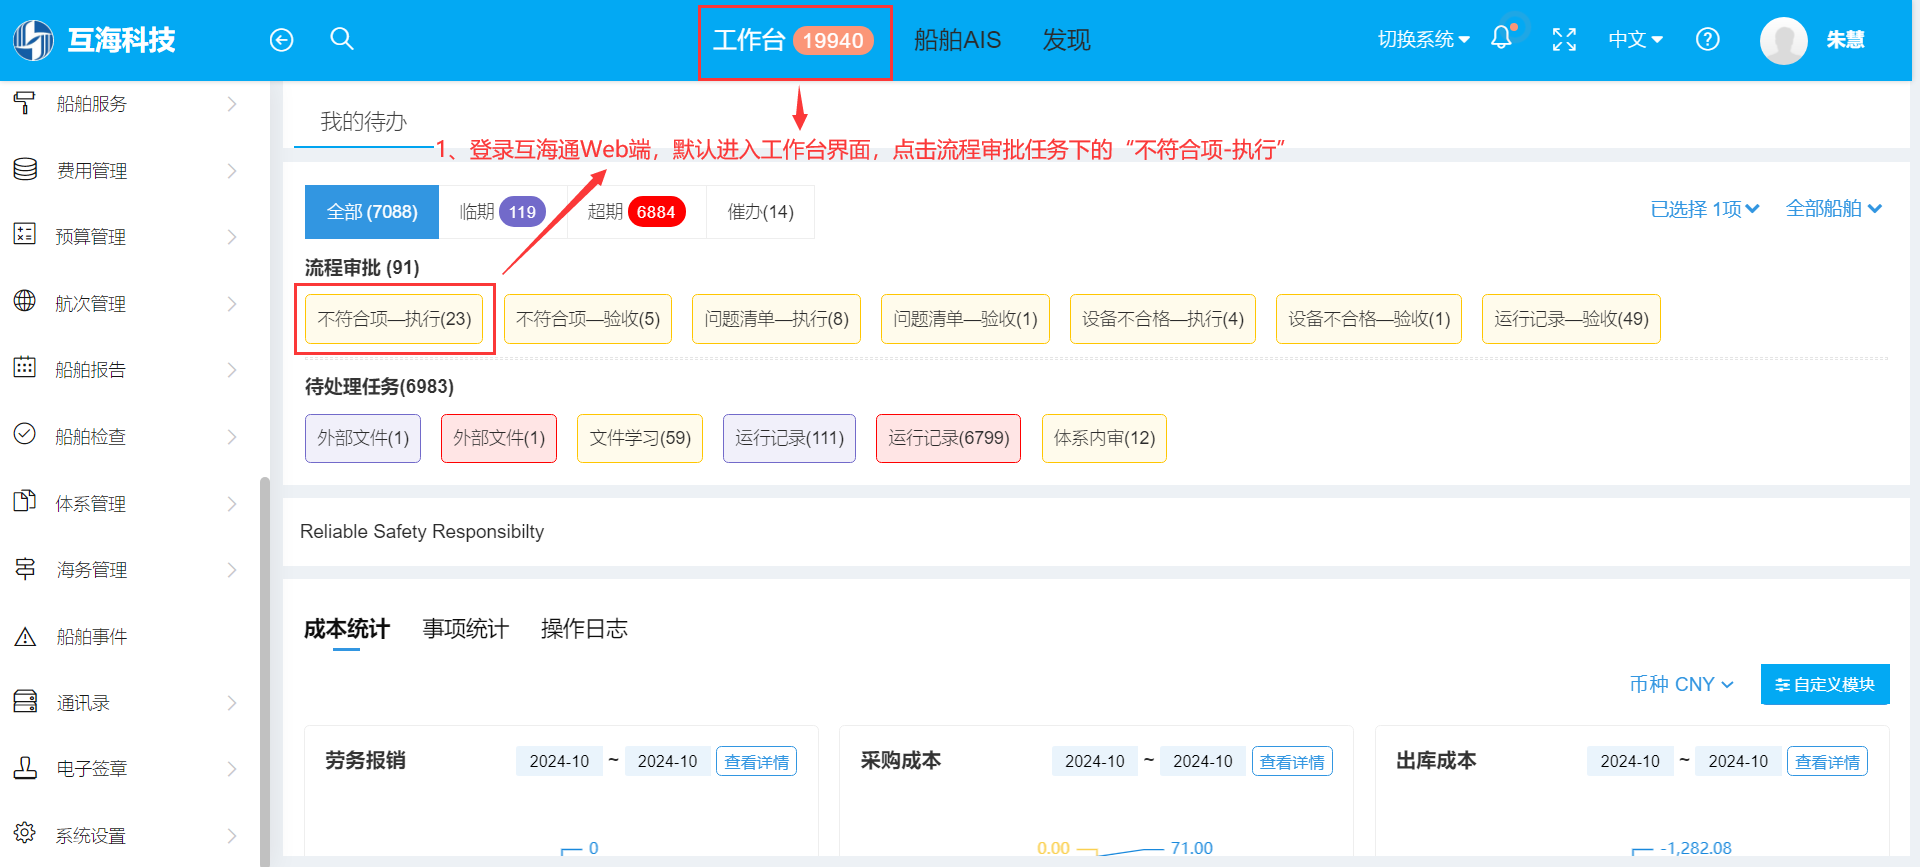Image resolution: width=1920 pixels, height=867 pixels.
Task: Click 文件学习(59) task button
Action: (x=640, y=438)
